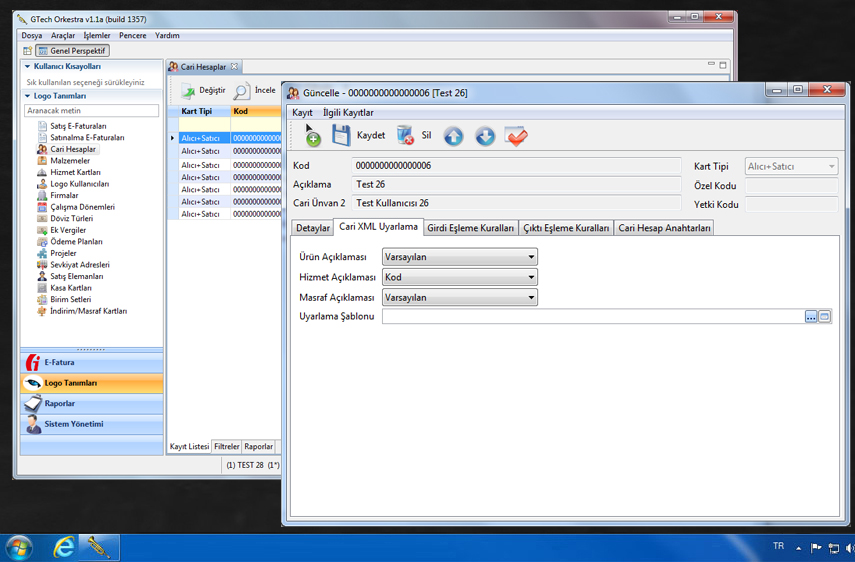Open the E-Fatura navigation section

pos(92,362)
